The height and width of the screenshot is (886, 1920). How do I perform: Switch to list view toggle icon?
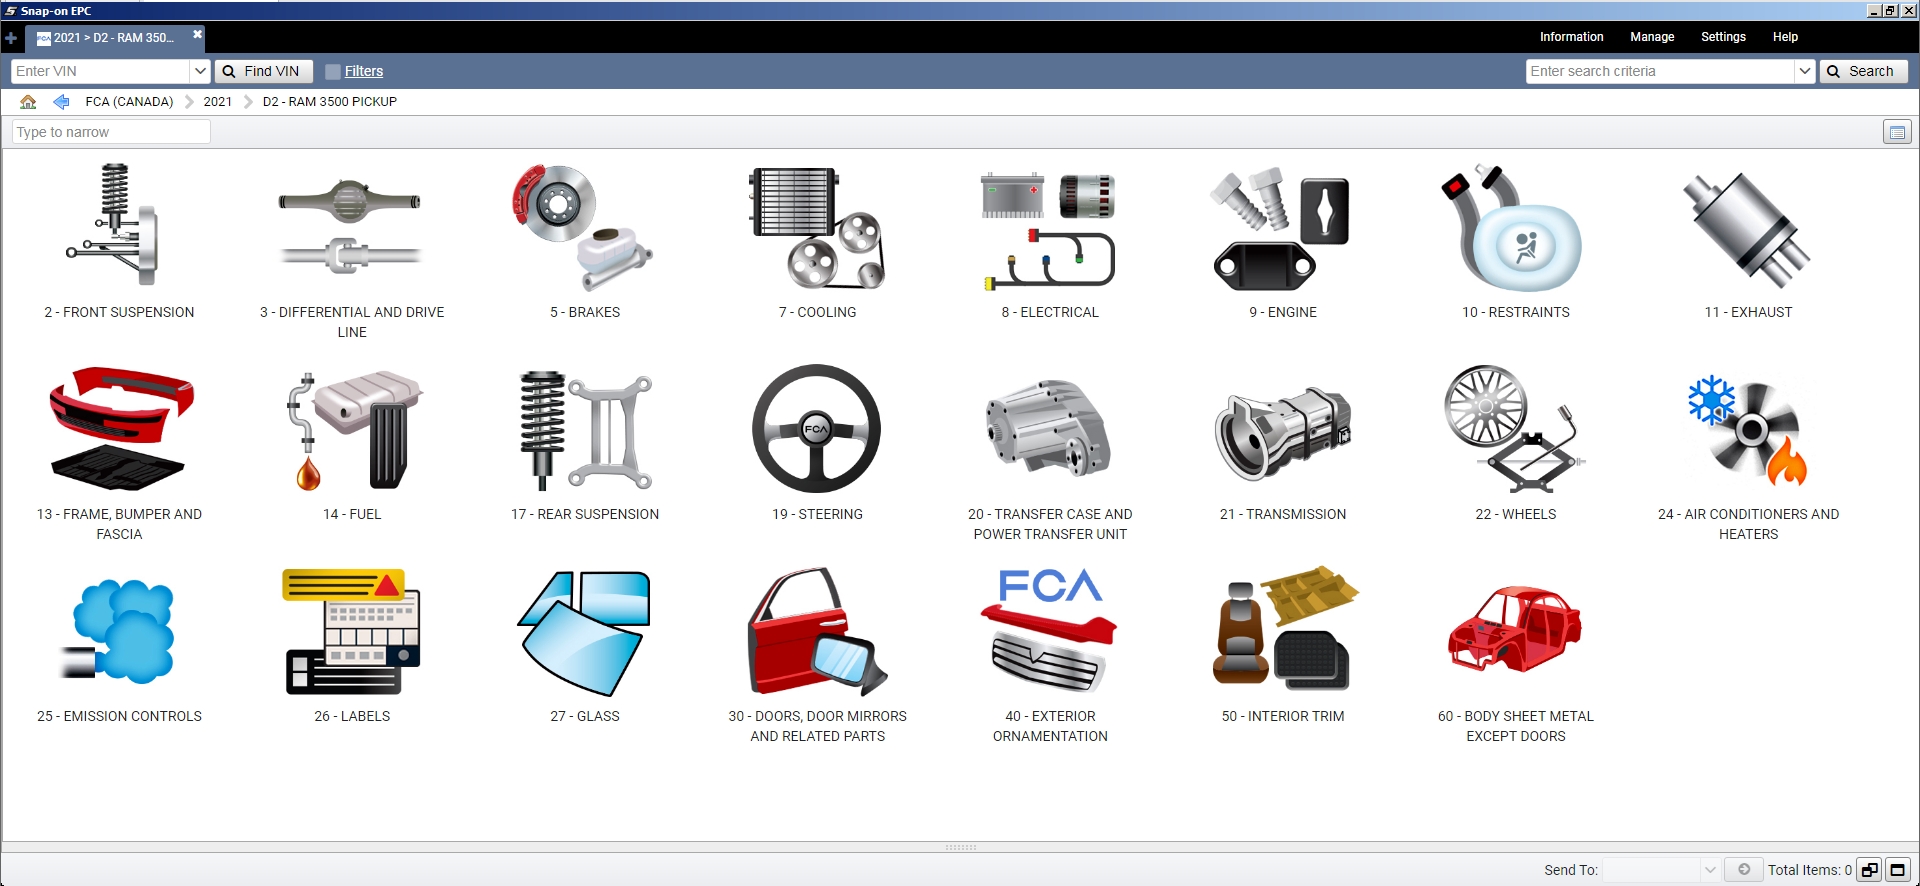tap(1897, 132)
